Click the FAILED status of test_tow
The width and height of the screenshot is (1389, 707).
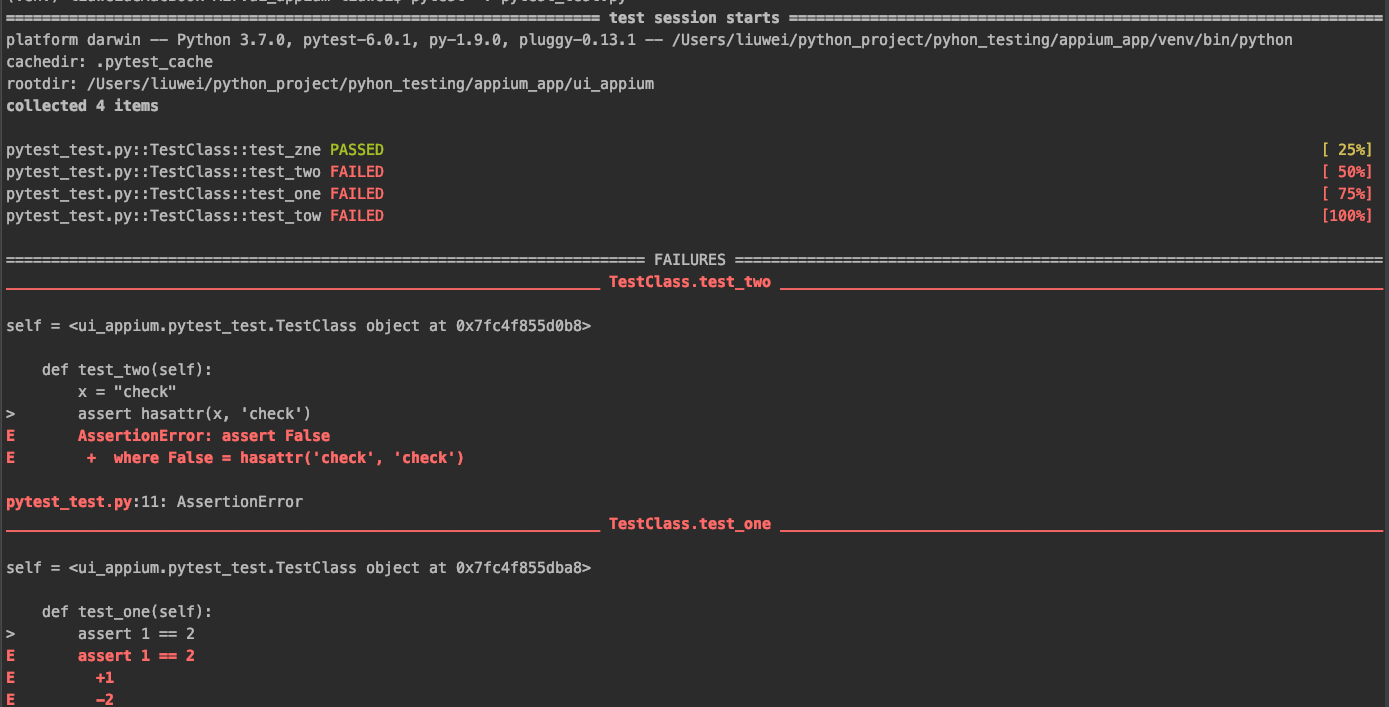click(x=357, y=216)
